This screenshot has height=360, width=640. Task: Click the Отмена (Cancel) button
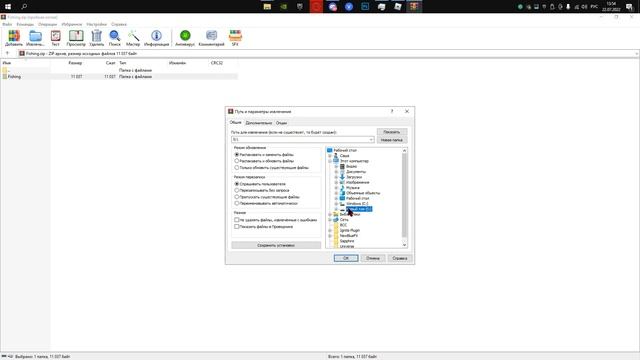pyautogui.click(x=373, y=258)
